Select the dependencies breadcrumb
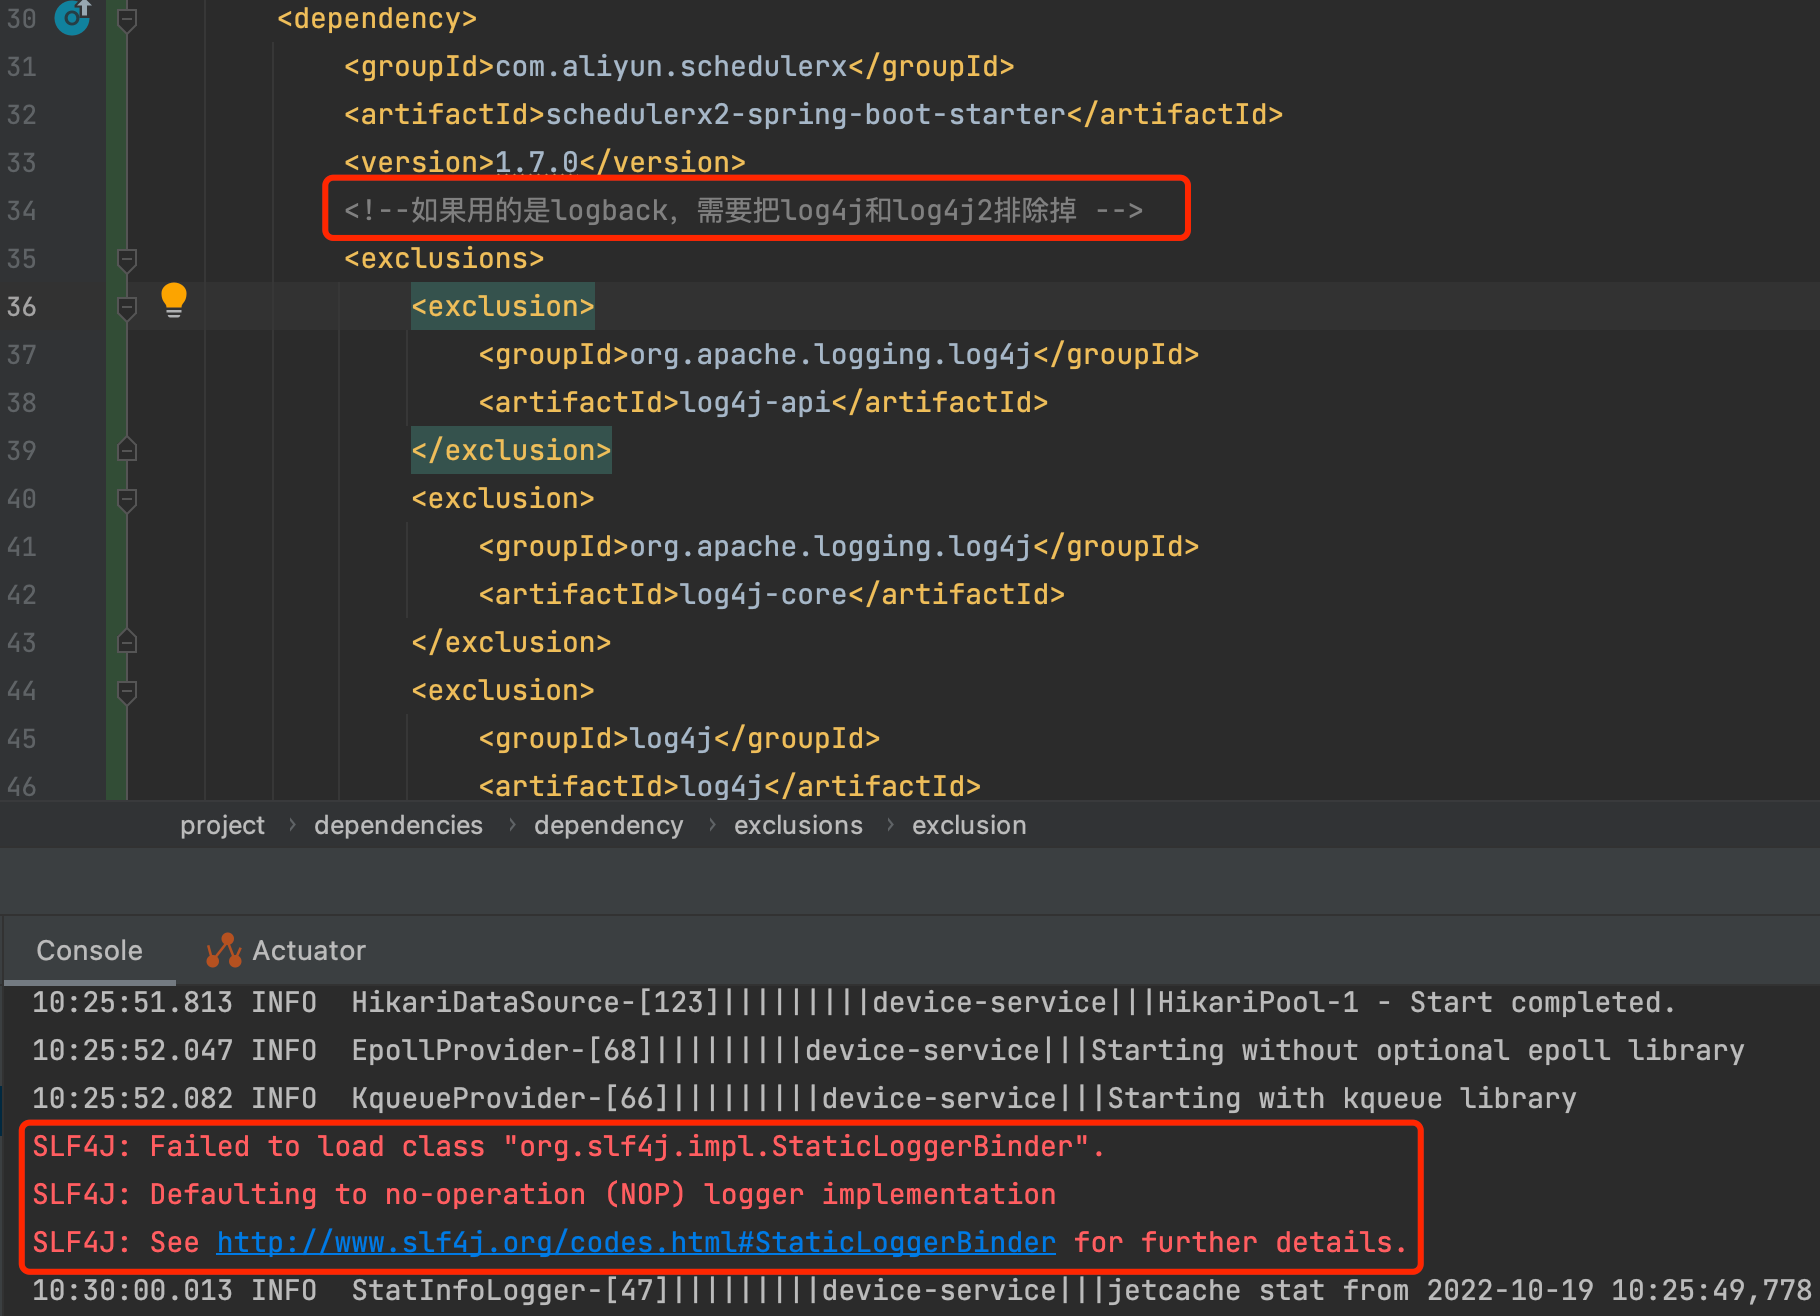This screenshot has height=1316, width=1820. click(398, 825)
